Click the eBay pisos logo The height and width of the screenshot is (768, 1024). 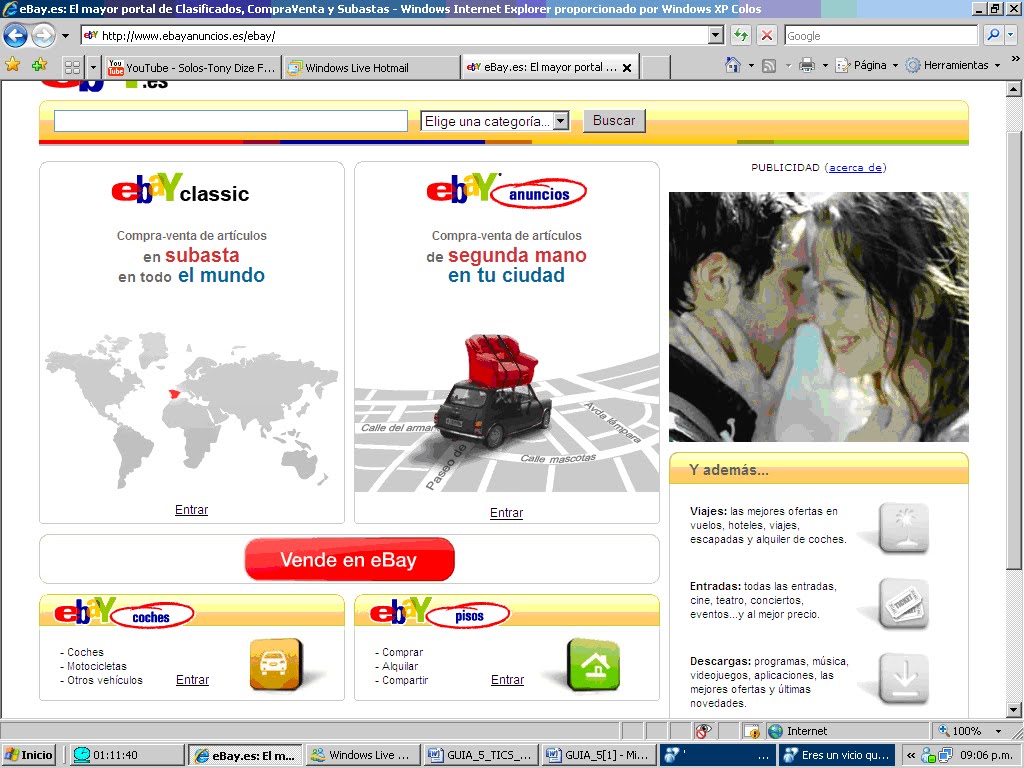coord(440,613)
